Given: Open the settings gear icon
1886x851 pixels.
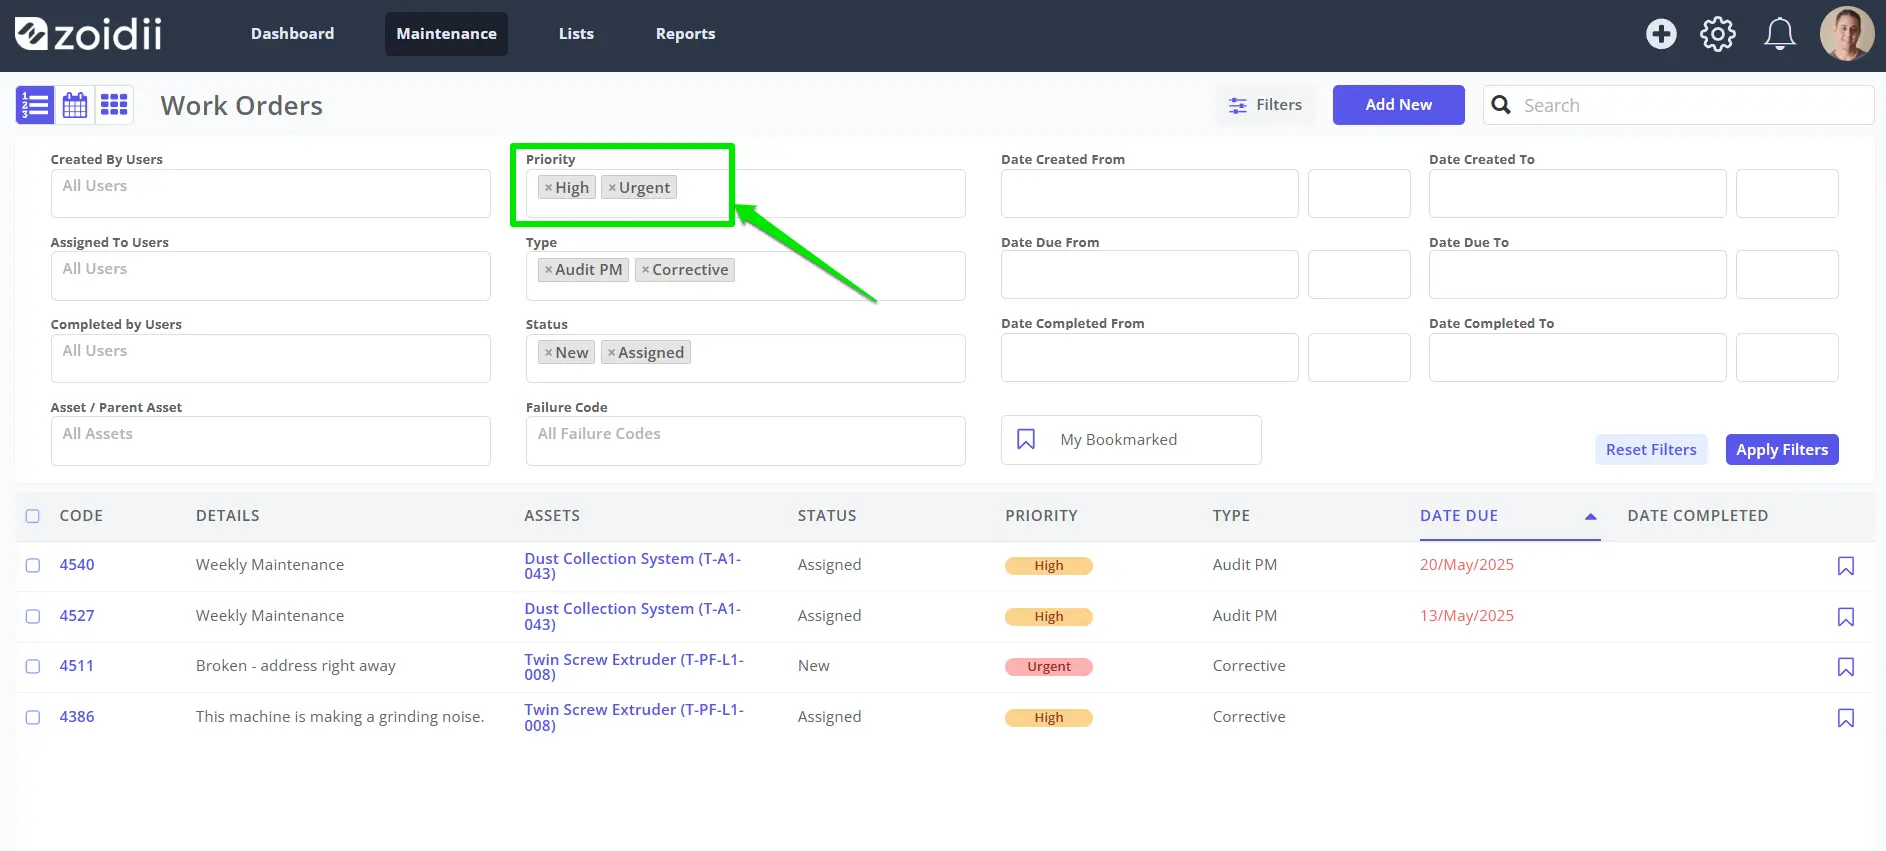Looking at the screenshot, I should coord(1718,34).
